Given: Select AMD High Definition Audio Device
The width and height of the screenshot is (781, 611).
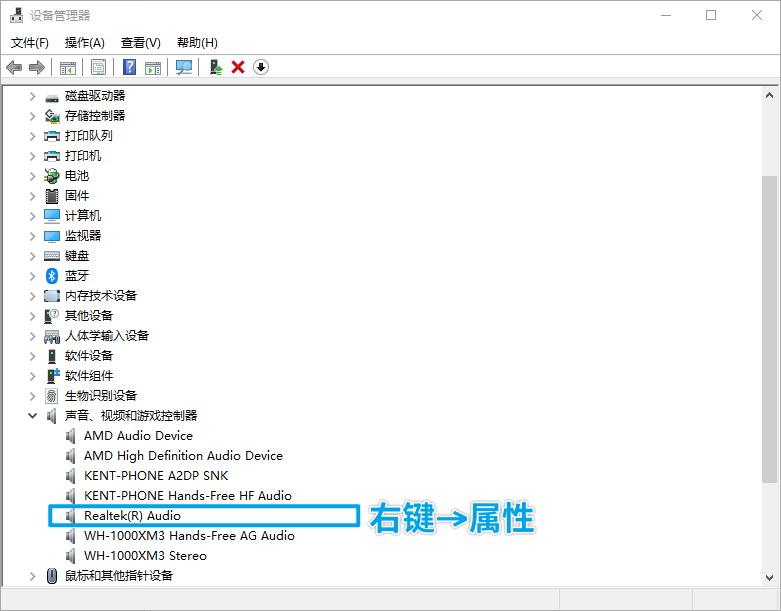Looking at the screenshot, I should click(183, 456).
